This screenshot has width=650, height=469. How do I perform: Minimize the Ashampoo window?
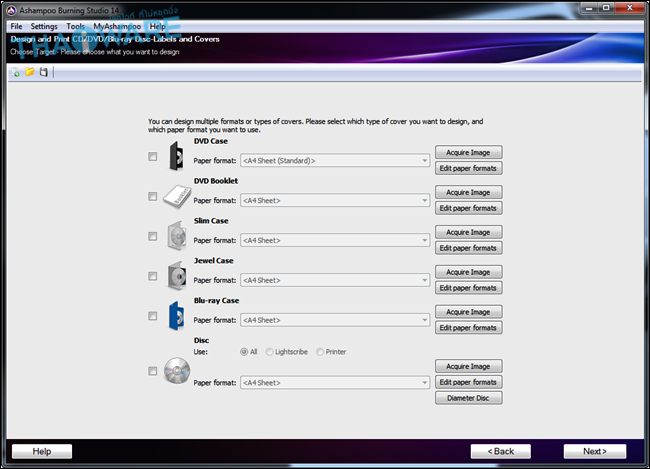coord(589,7)
